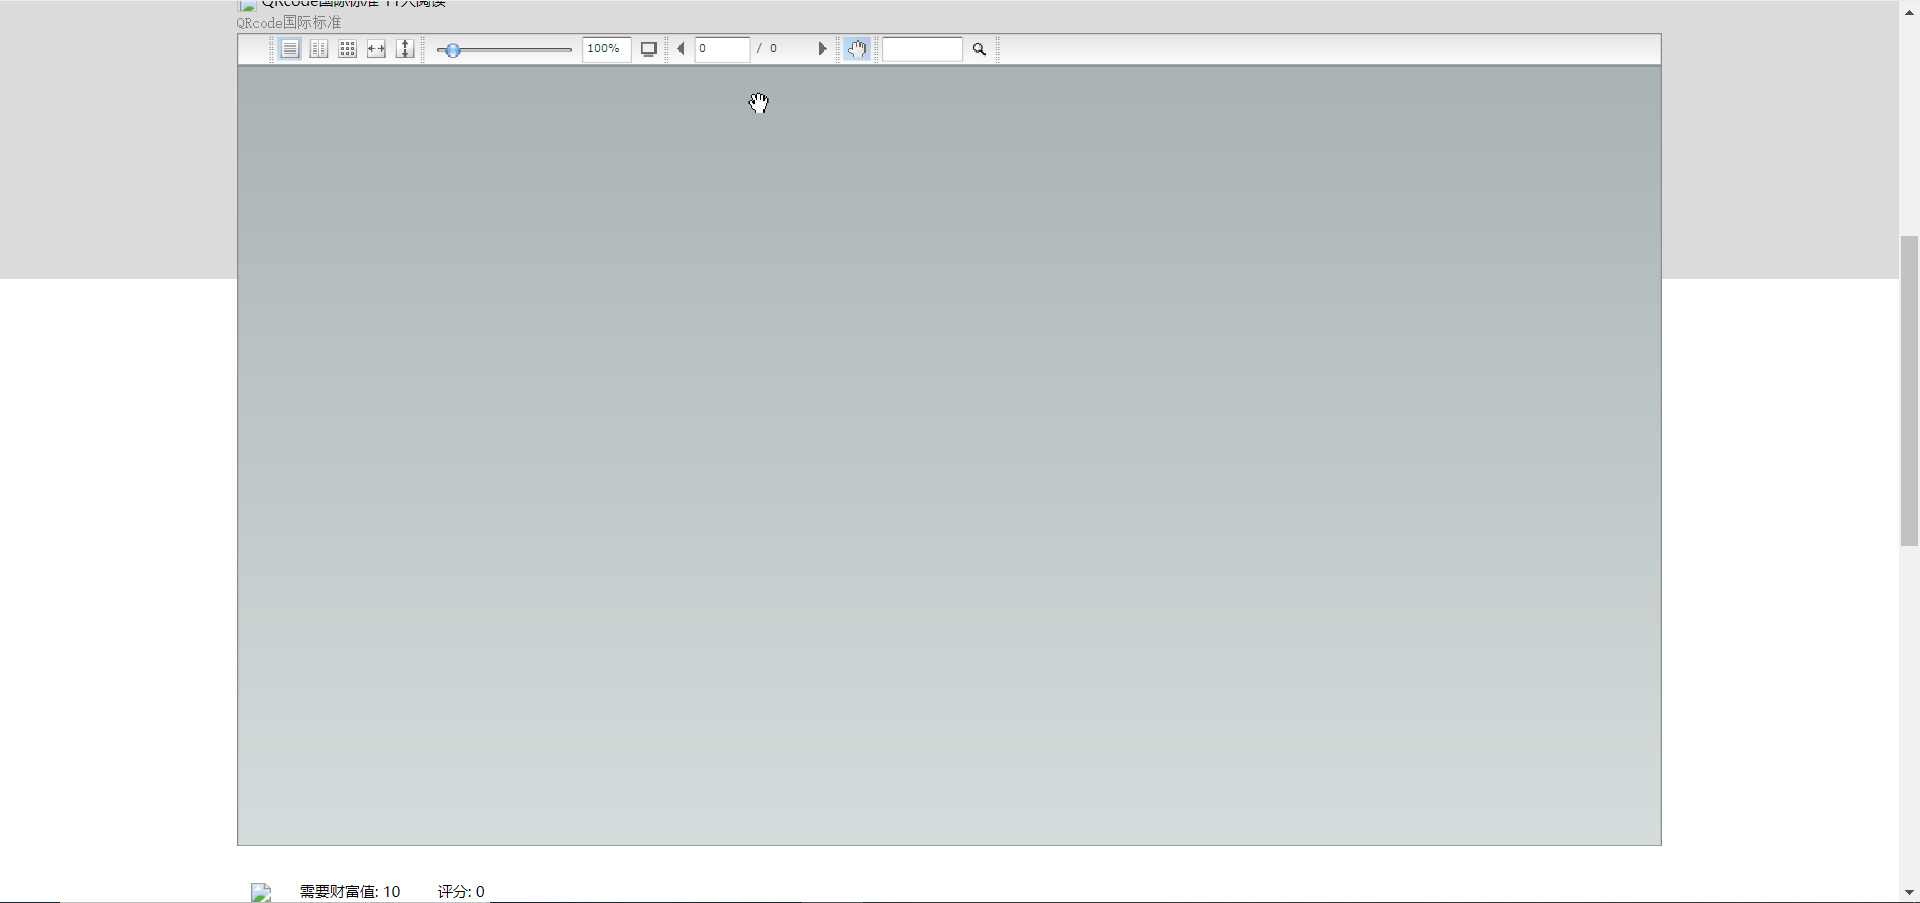Image resolution: width=1920 pixels, height=903 pixels.
Task: Click the page vertical scrollbar thumb
Action: click(1909, 391)
